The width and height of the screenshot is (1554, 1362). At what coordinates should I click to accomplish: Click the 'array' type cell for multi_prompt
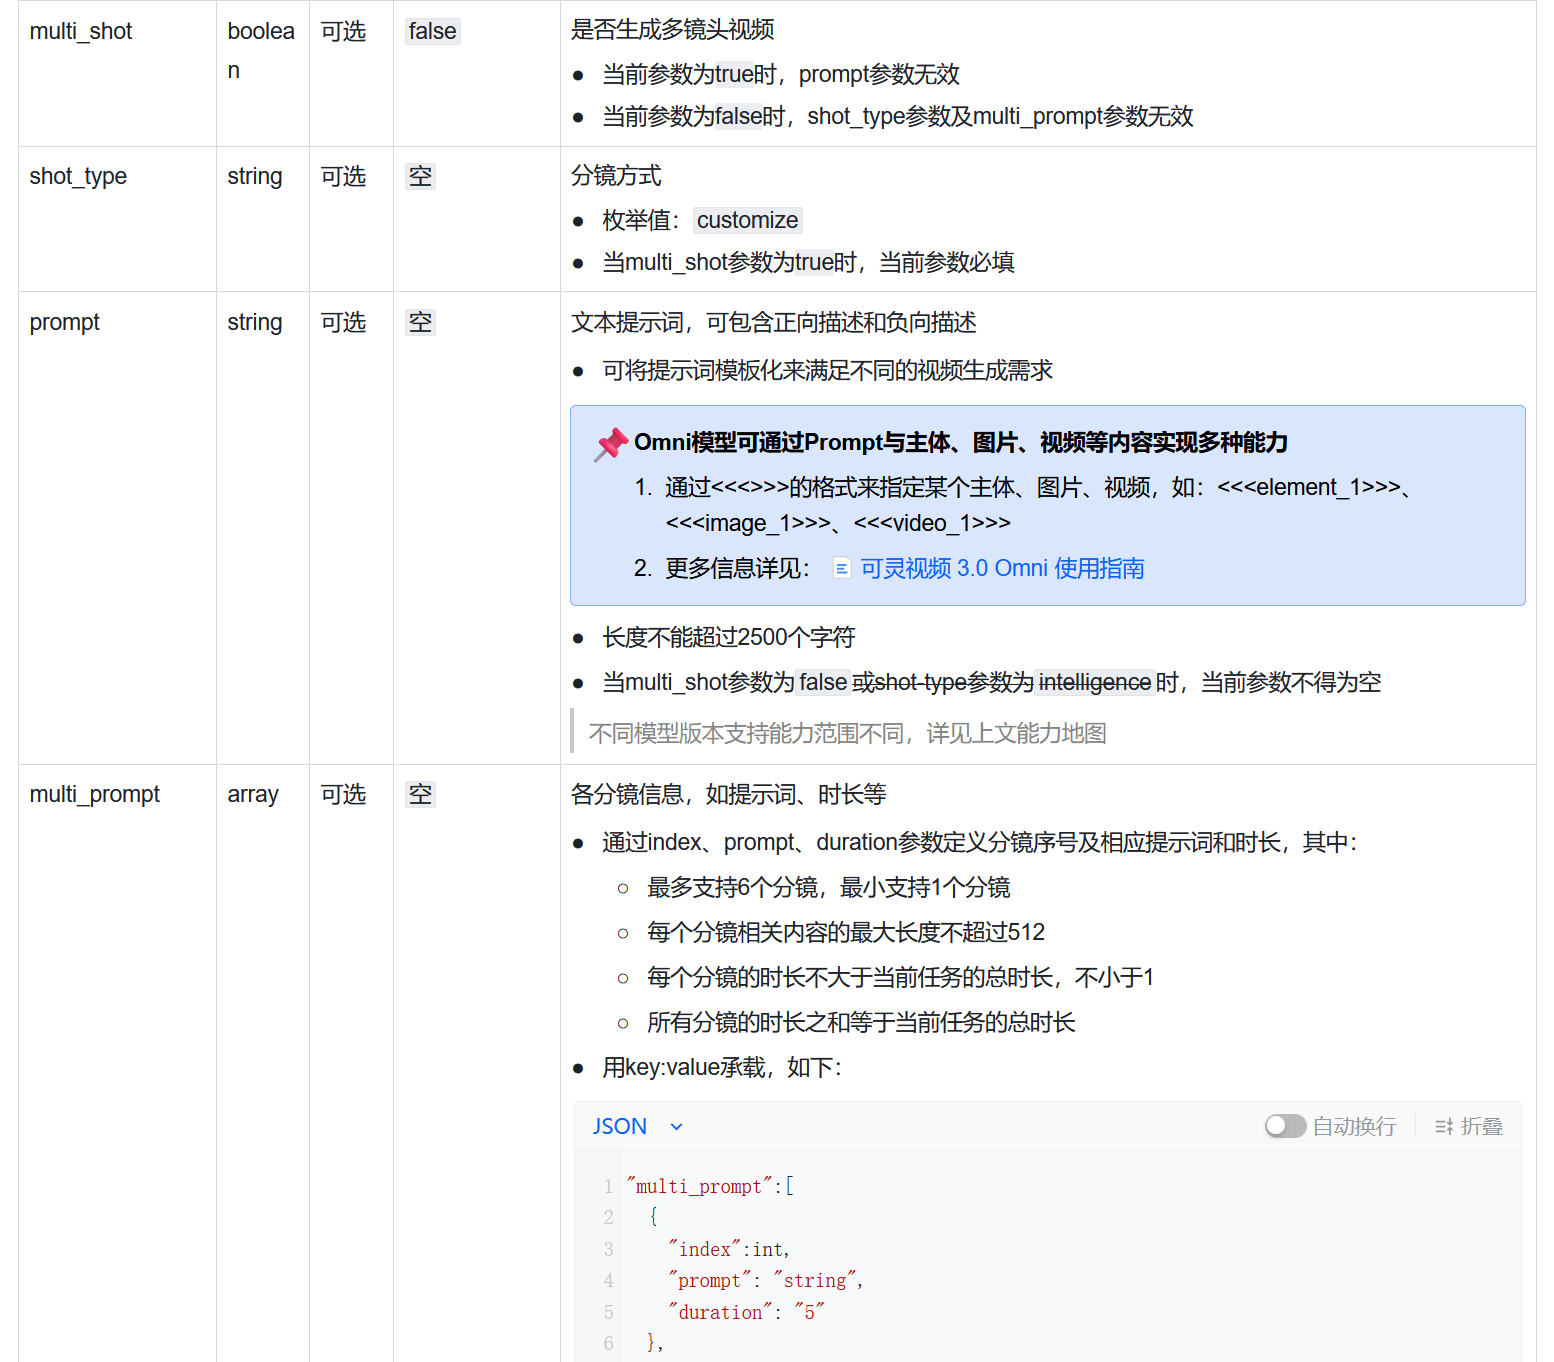pos(253,795)
